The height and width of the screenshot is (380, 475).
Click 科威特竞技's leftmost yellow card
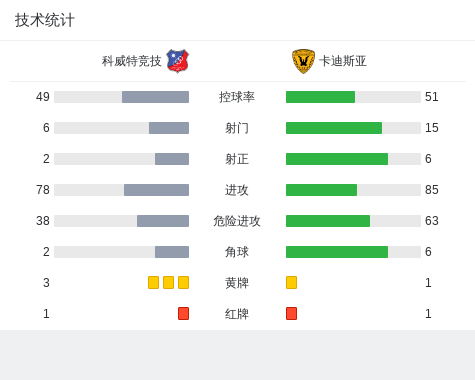tap(153, 282)
